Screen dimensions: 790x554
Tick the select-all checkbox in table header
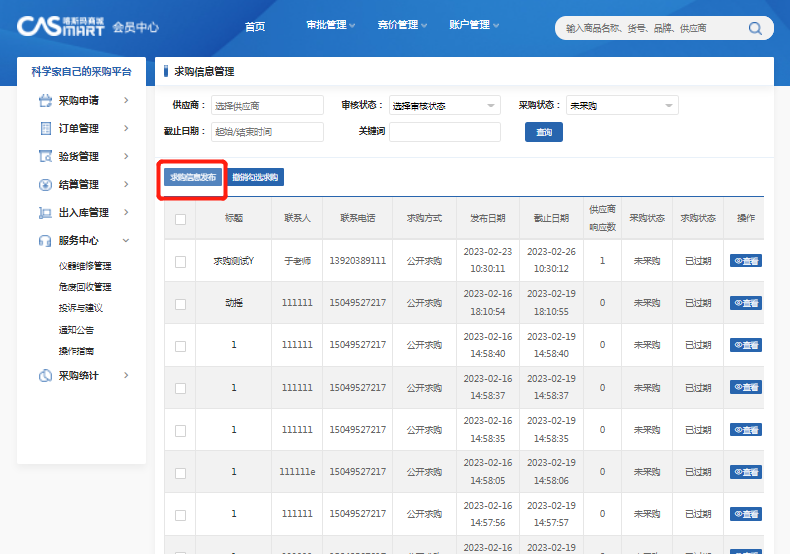pyautogui.click(x=180, y=219)
